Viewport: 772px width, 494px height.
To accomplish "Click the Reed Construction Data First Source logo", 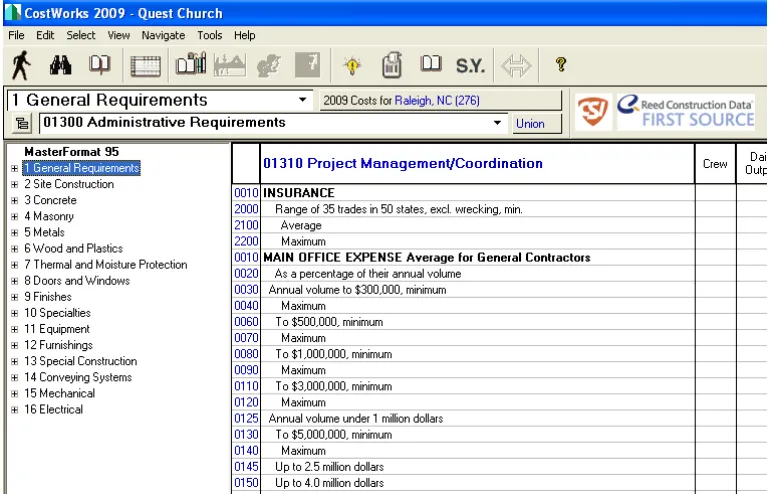I will pos(686,112).
